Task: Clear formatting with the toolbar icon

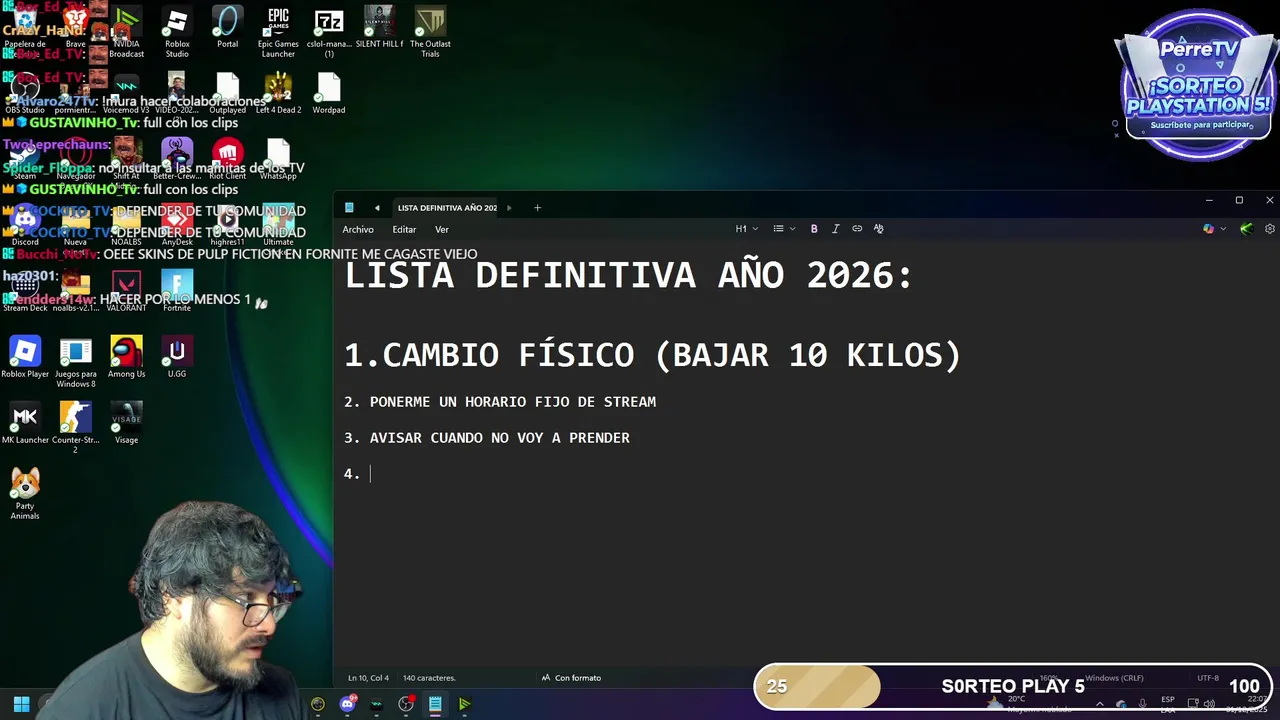Action: 879,229
